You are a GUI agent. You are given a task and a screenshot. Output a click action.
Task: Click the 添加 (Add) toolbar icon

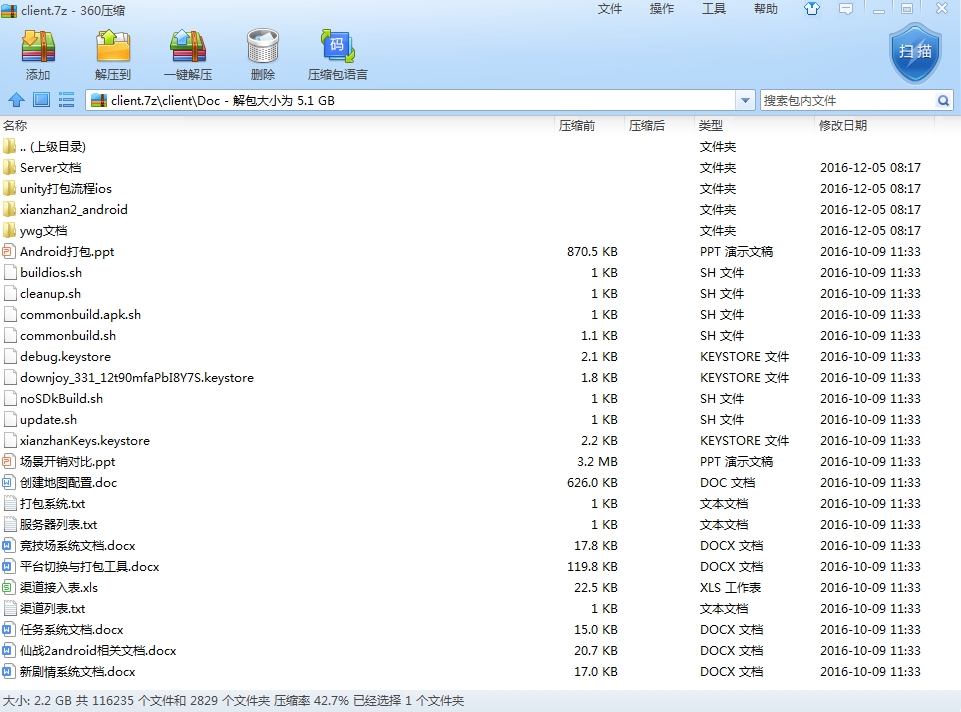coord(38,54)
